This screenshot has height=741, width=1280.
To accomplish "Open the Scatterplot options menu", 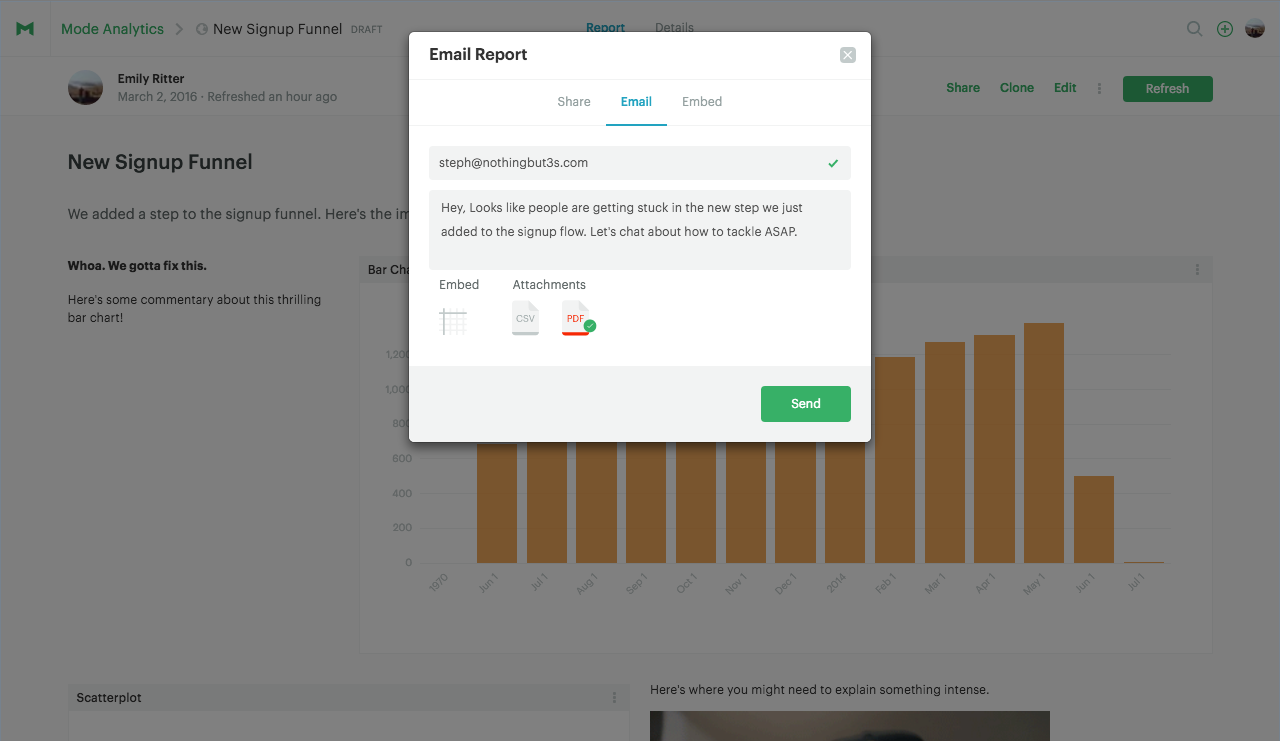I will 614,698.
